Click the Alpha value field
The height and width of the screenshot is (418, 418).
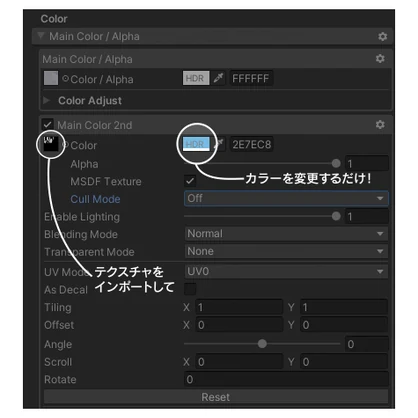coord(367,163)
